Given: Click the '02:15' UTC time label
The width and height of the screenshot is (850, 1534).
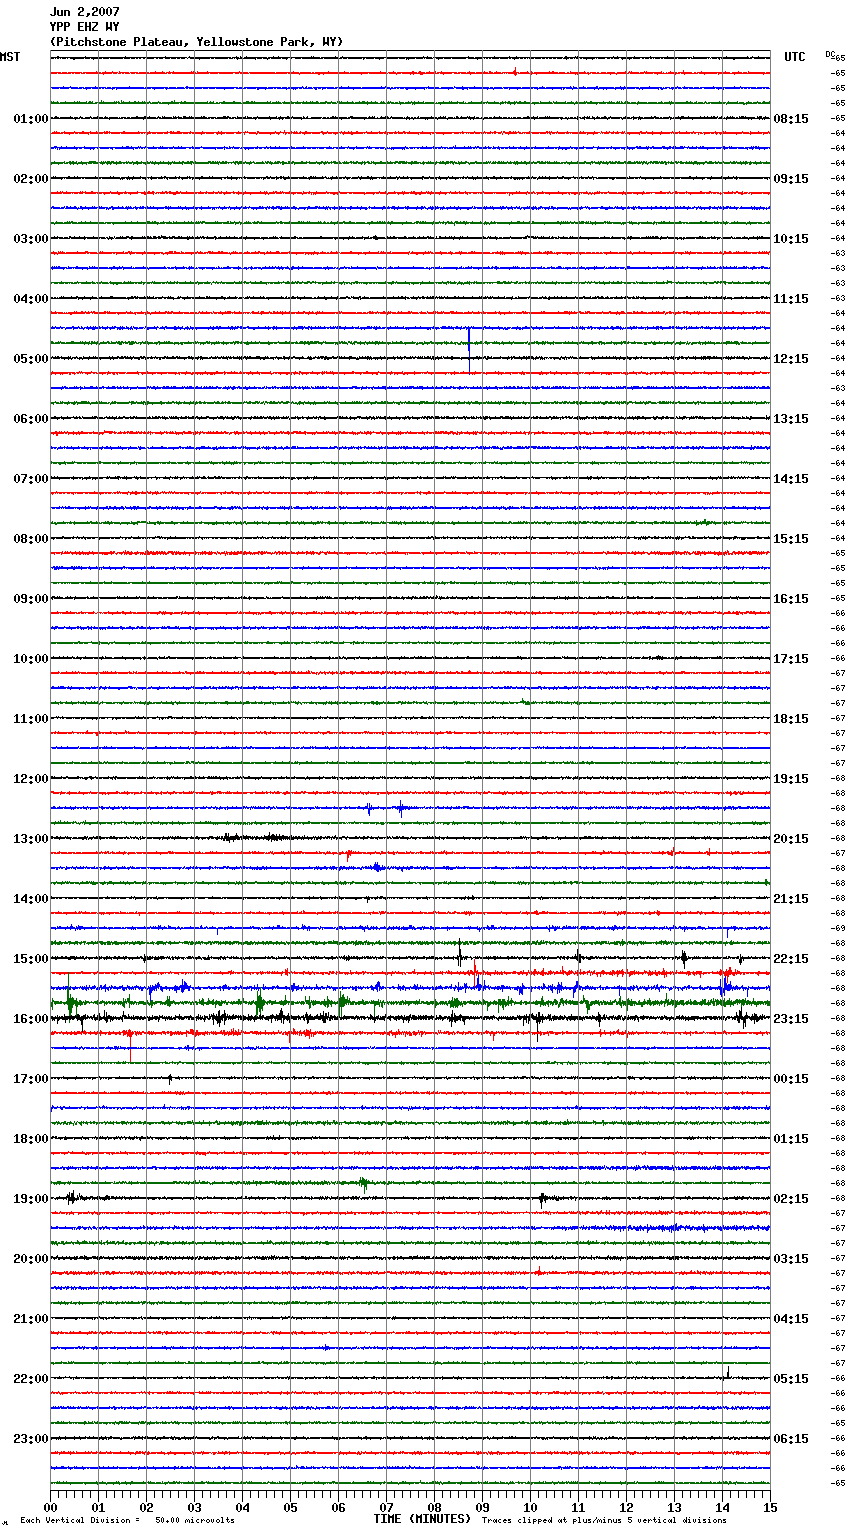Looking at the screenshot, I should pyautogui.click(x=791, y=1199).
